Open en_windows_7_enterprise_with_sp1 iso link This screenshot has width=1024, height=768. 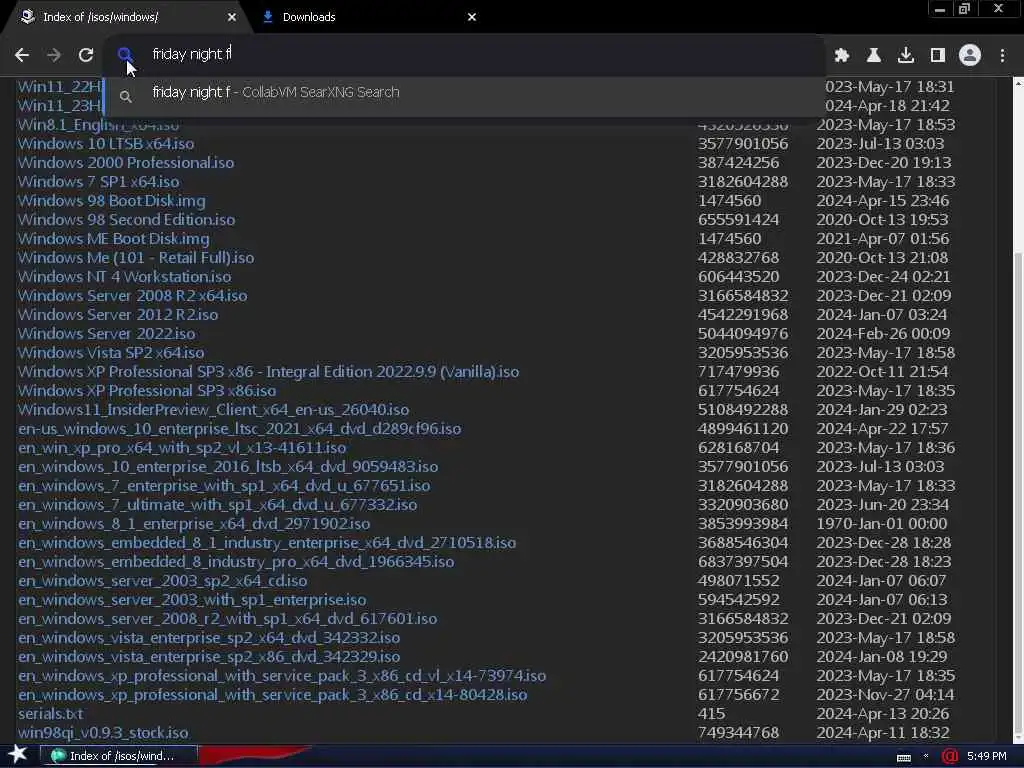click(224, 485)
